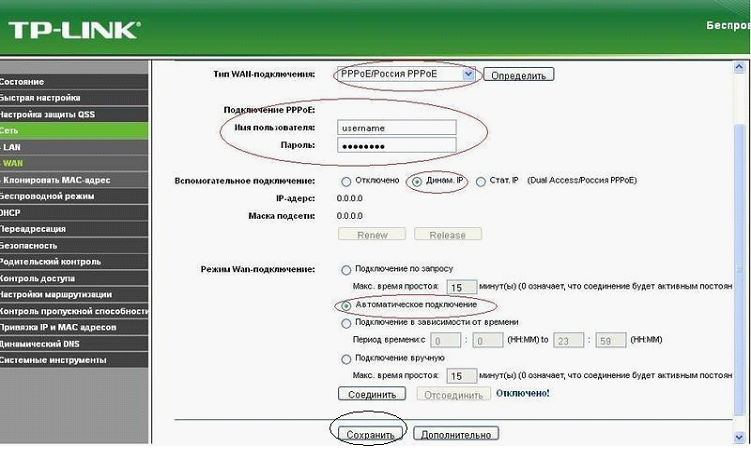Click the Dual Access/Россия PPPoE note
The height and width of the screenshot is (465, 751).
[582, 181]
